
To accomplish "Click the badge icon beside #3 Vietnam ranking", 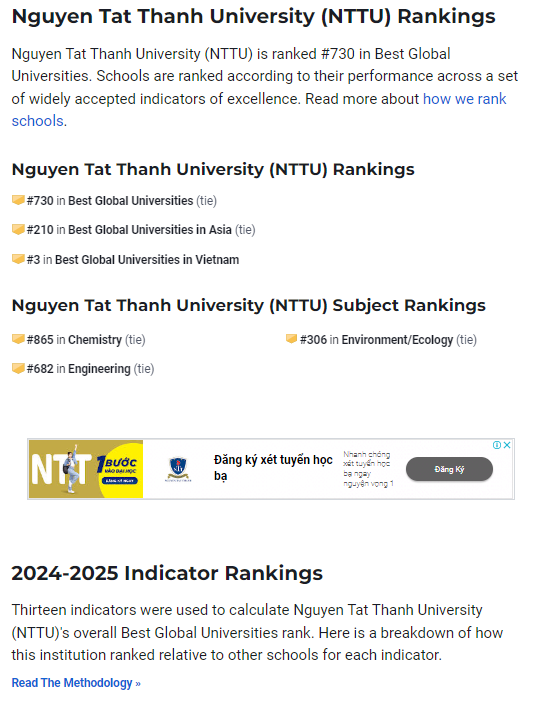I will (18, 259).
